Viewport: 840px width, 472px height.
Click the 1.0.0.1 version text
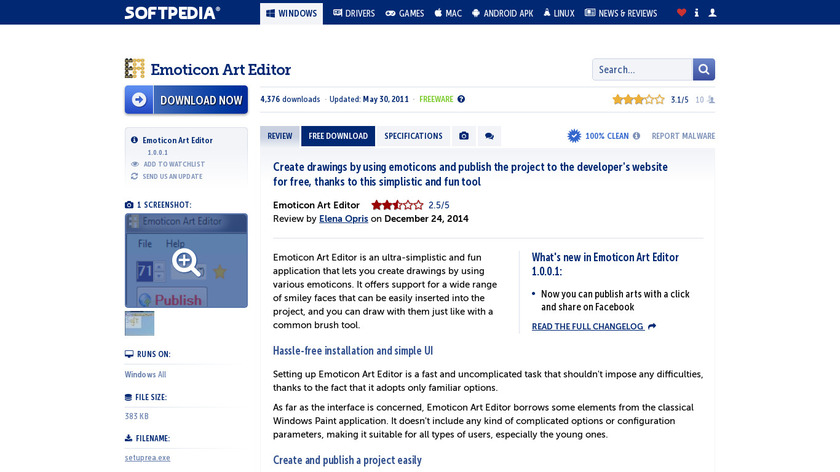158,153
